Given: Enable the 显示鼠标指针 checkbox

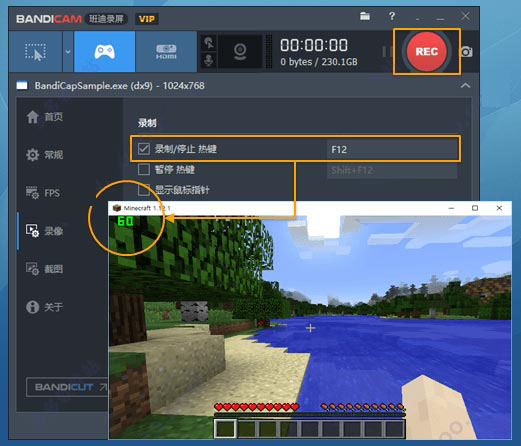Looking at the screenshot, I should point(144,190).
